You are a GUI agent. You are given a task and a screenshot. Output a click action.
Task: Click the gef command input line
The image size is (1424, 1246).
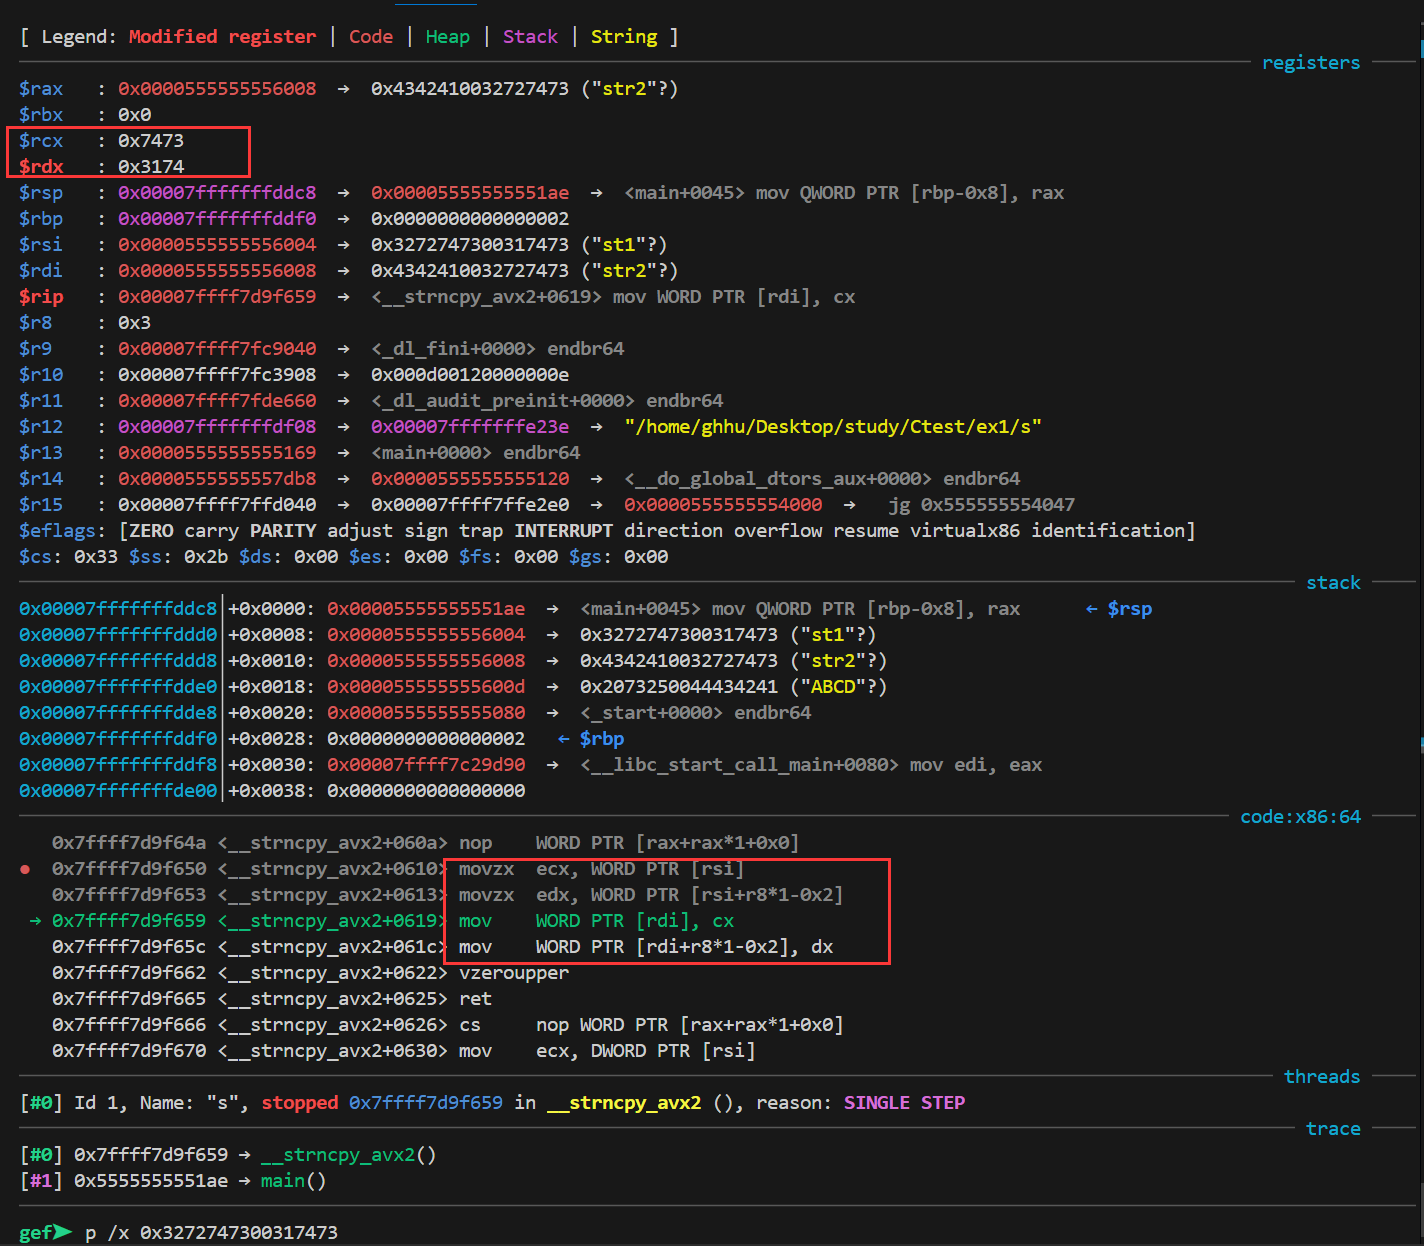coord(212,1232)
